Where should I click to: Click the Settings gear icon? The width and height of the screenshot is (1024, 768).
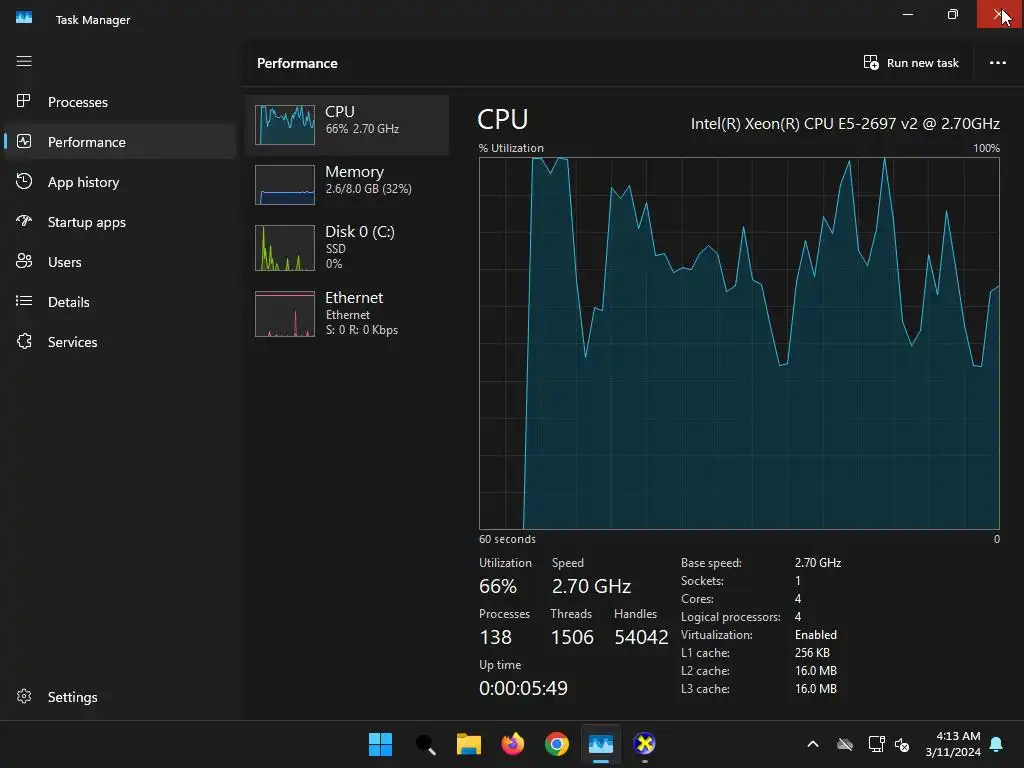24,696
